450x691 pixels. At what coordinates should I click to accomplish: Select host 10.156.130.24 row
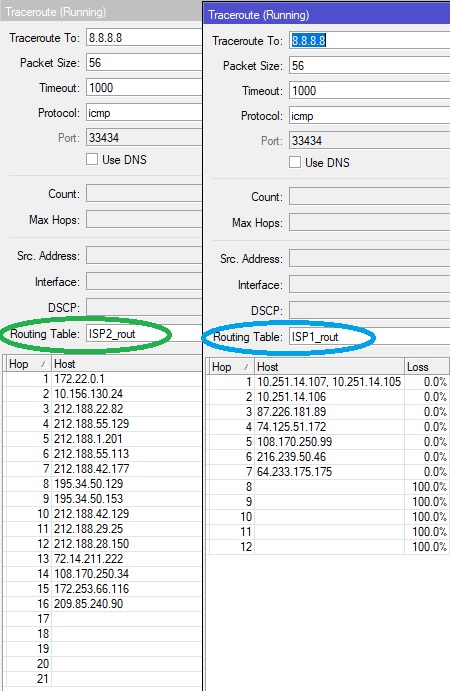[102, 394]
